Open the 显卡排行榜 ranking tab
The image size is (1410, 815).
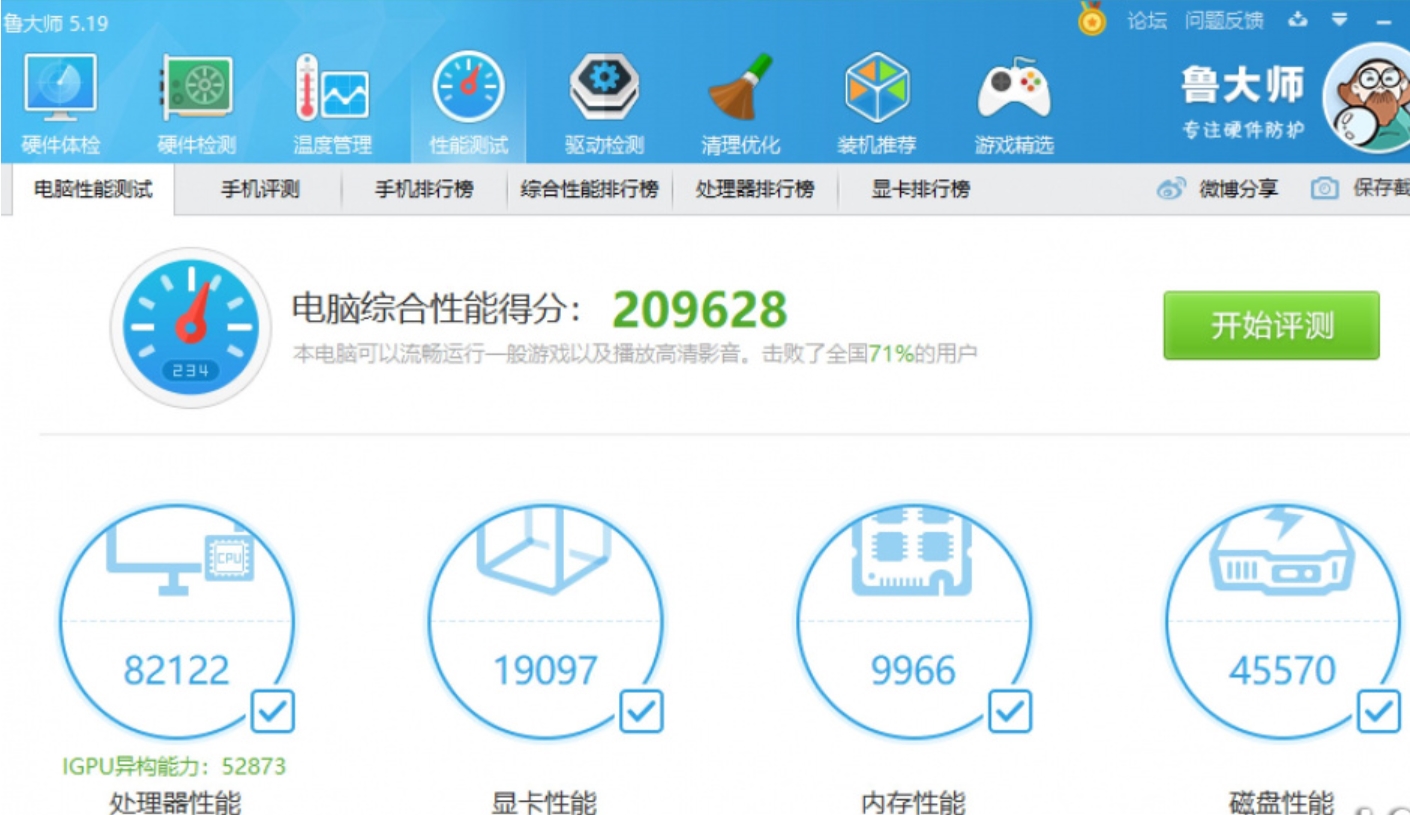click(917, 187)
